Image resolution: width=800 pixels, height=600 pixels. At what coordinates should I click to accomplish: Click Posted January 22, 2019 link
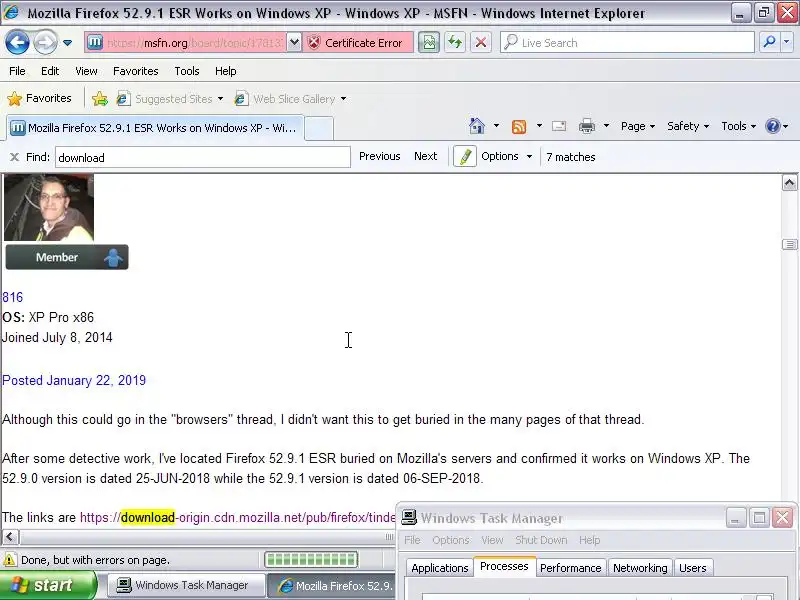[74, 380]
